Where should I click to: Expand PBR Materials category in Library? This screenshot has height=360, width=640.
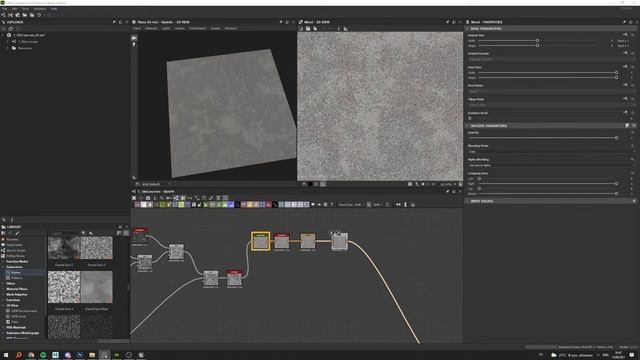coord(3,327)
